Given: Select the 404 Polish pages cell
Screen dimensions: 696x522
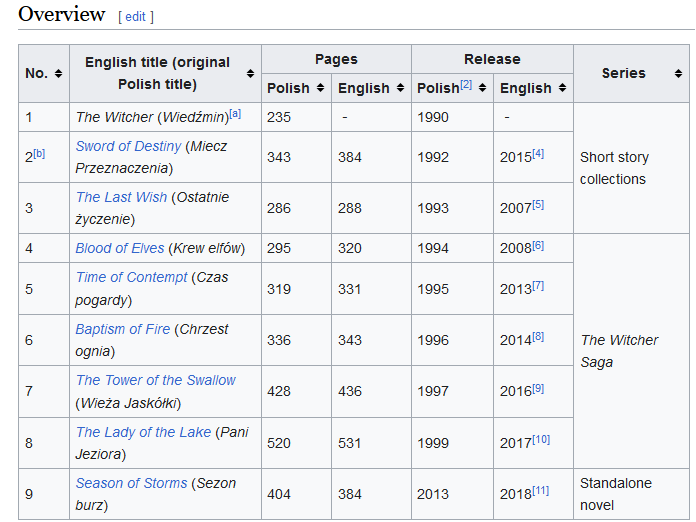Looking at the screenshot, I should tap(297, 494).
